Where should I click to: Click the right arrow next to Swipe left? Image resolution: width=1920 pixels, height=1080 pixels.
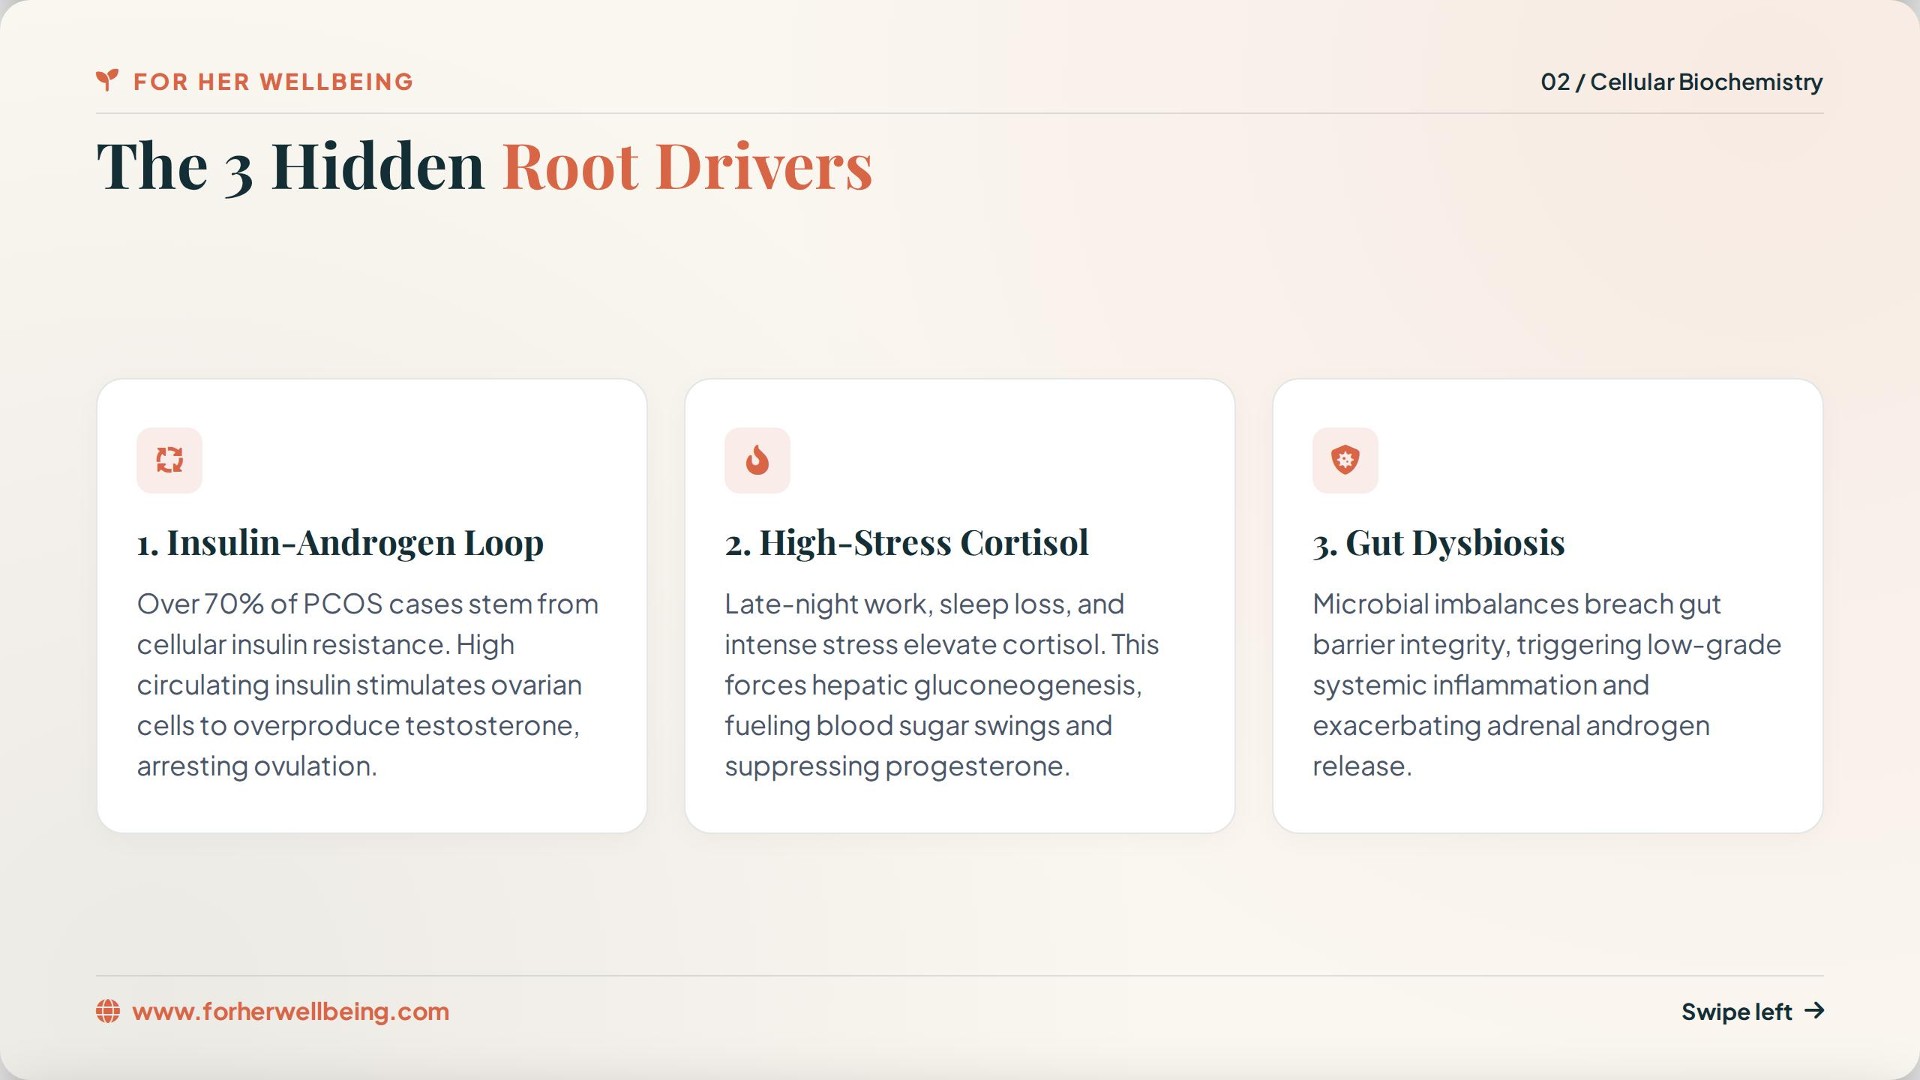[1814, 1011]
